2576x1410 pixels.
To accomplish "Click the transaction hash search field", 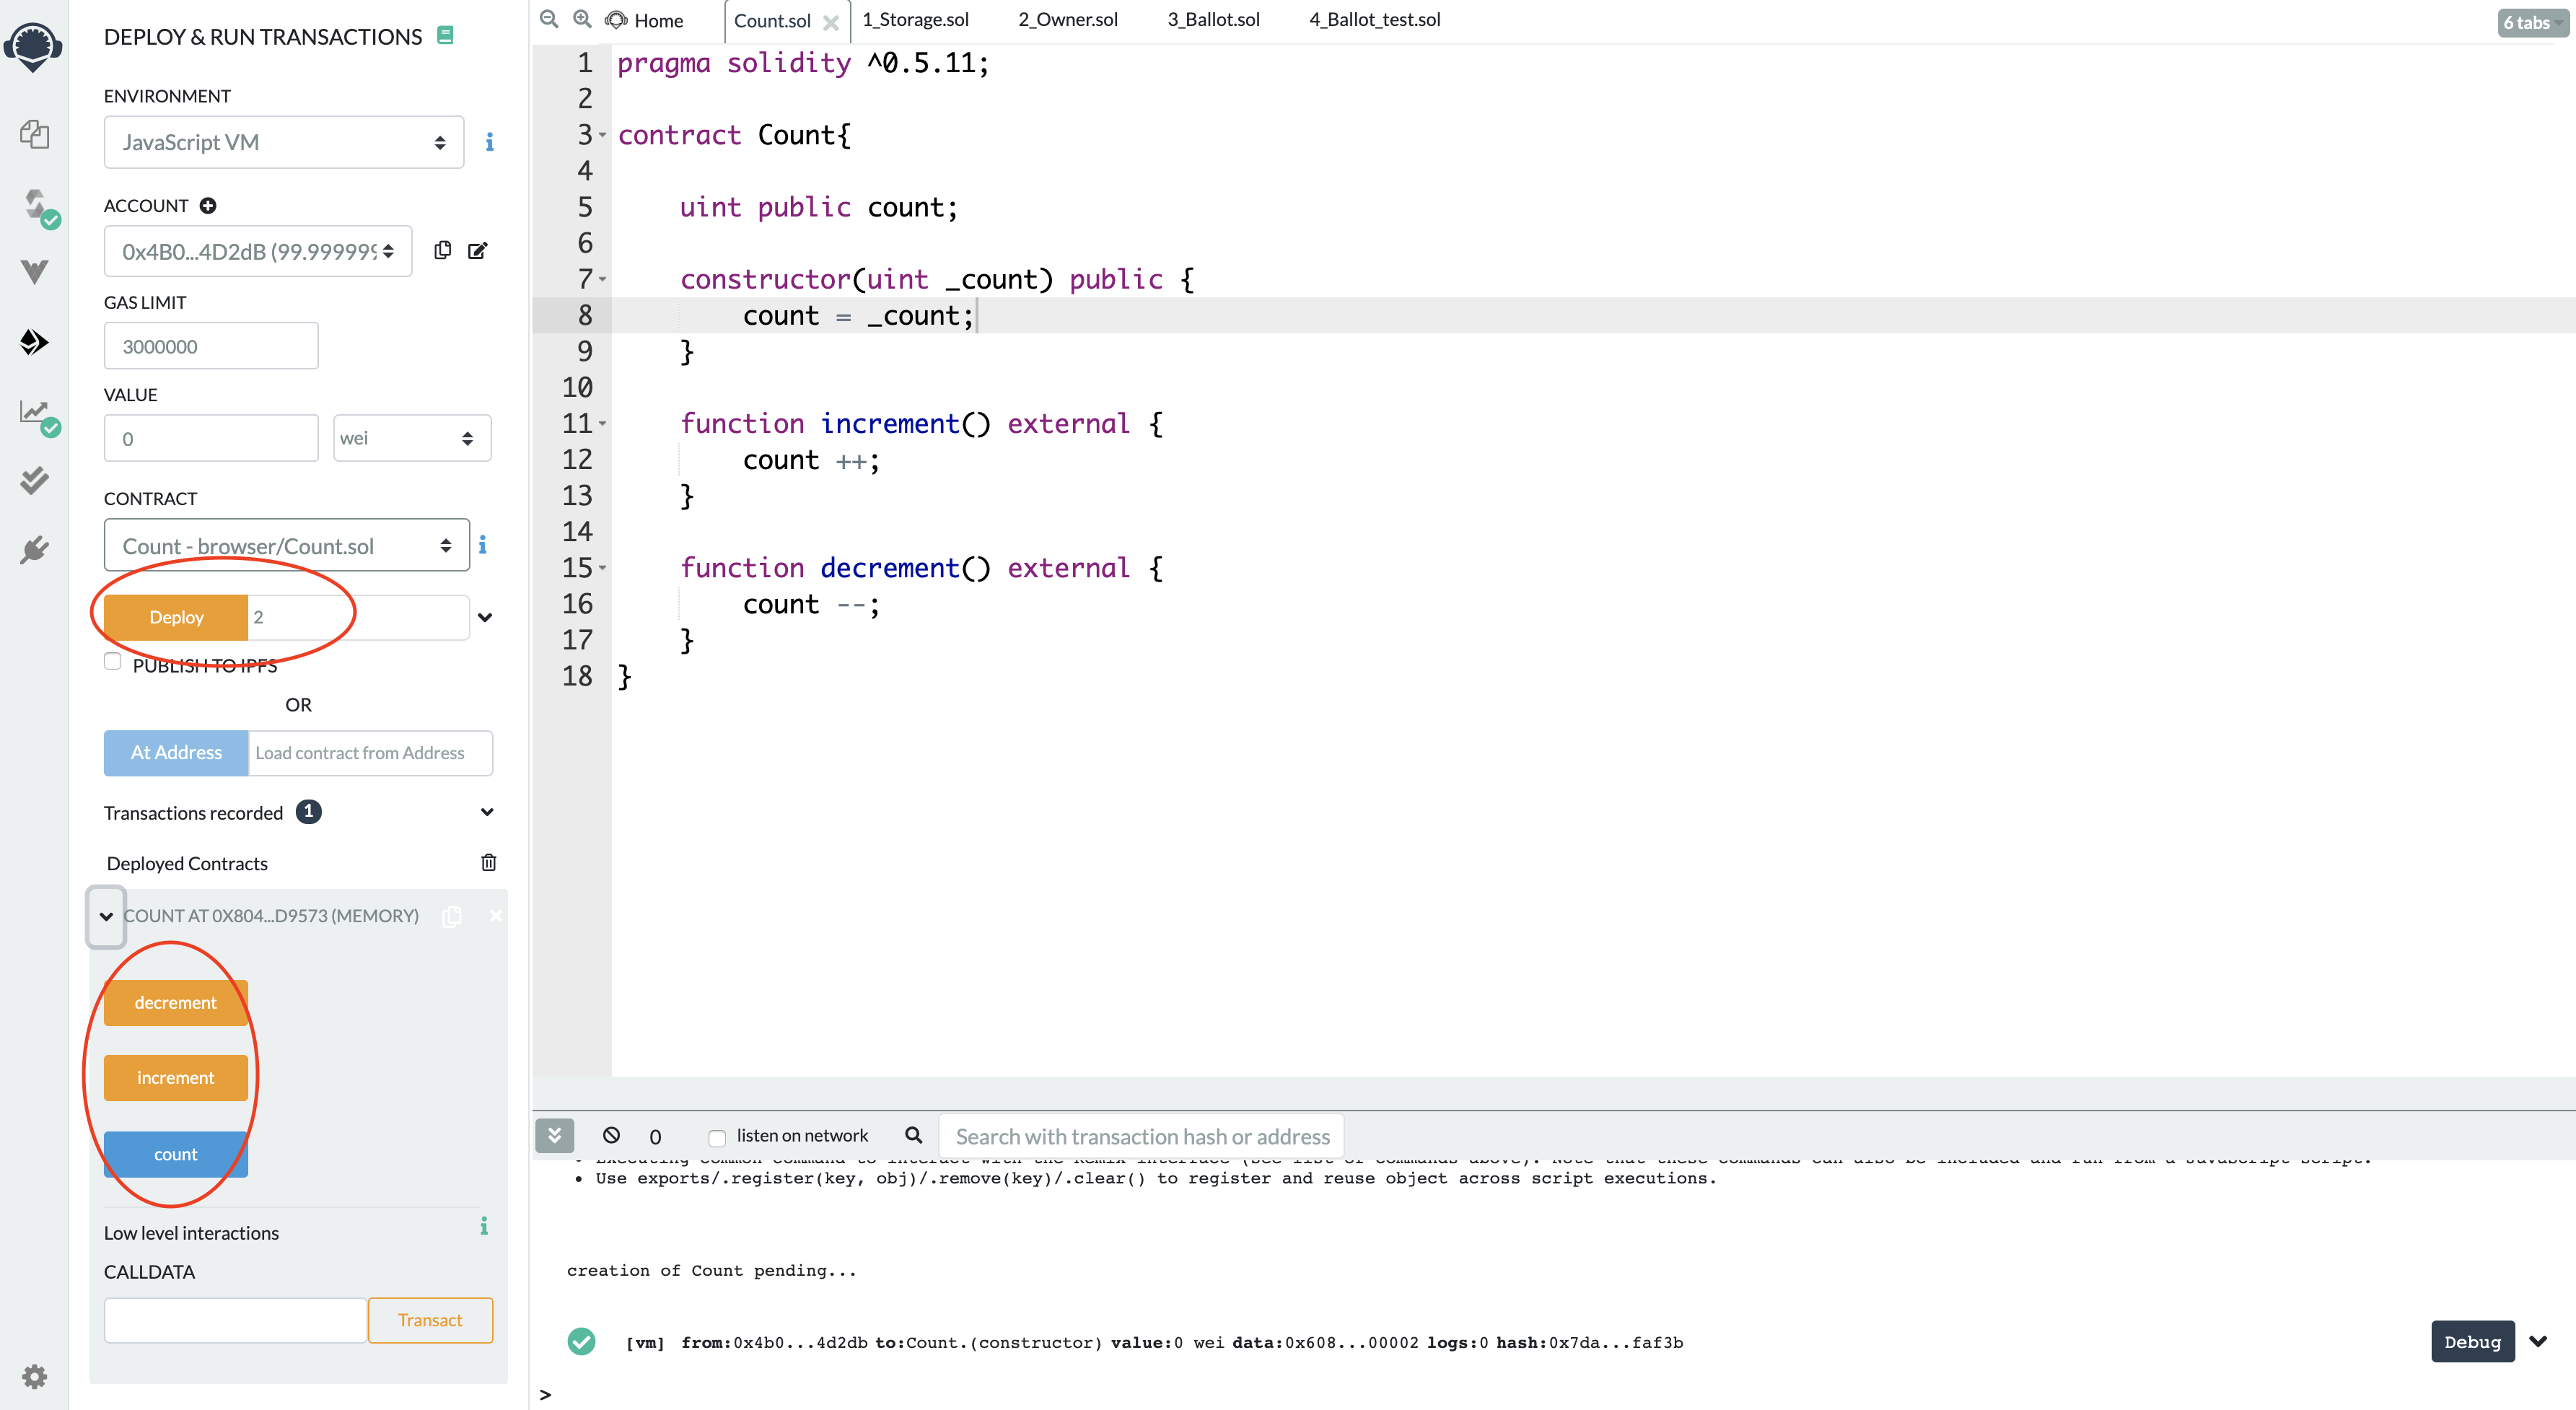I will coord(1141,1136).
